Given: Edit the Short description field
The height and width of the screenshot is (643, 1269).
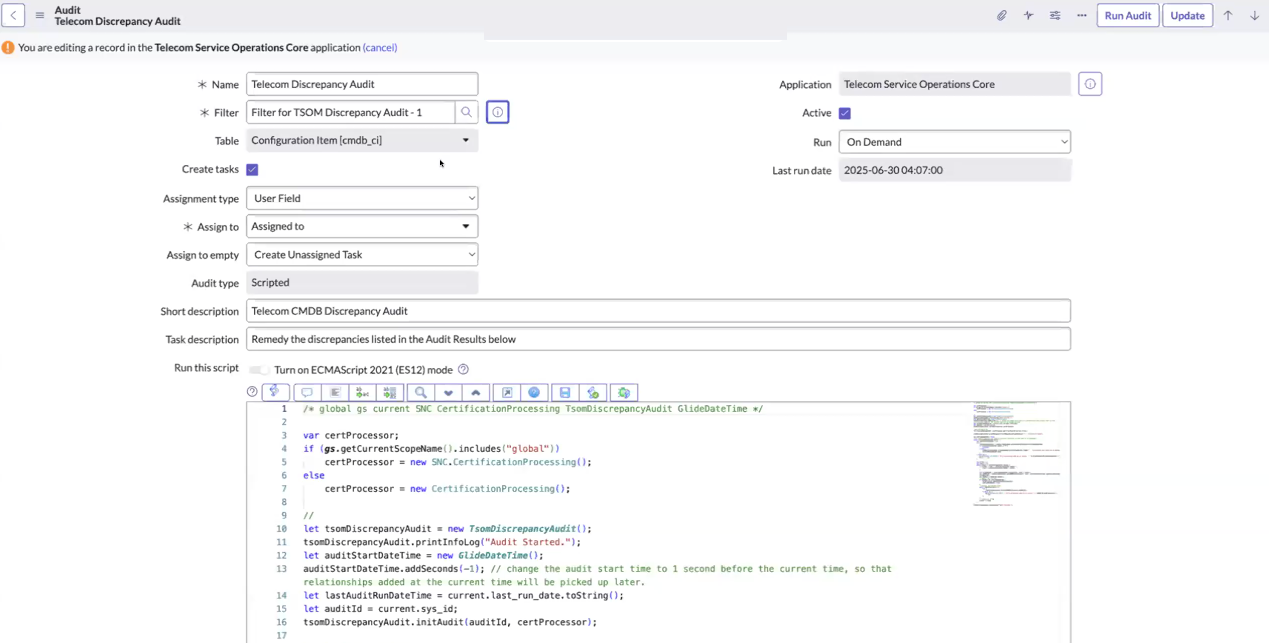Looking at the screenshot, I should pyautogui.click(x=658, y=311).
